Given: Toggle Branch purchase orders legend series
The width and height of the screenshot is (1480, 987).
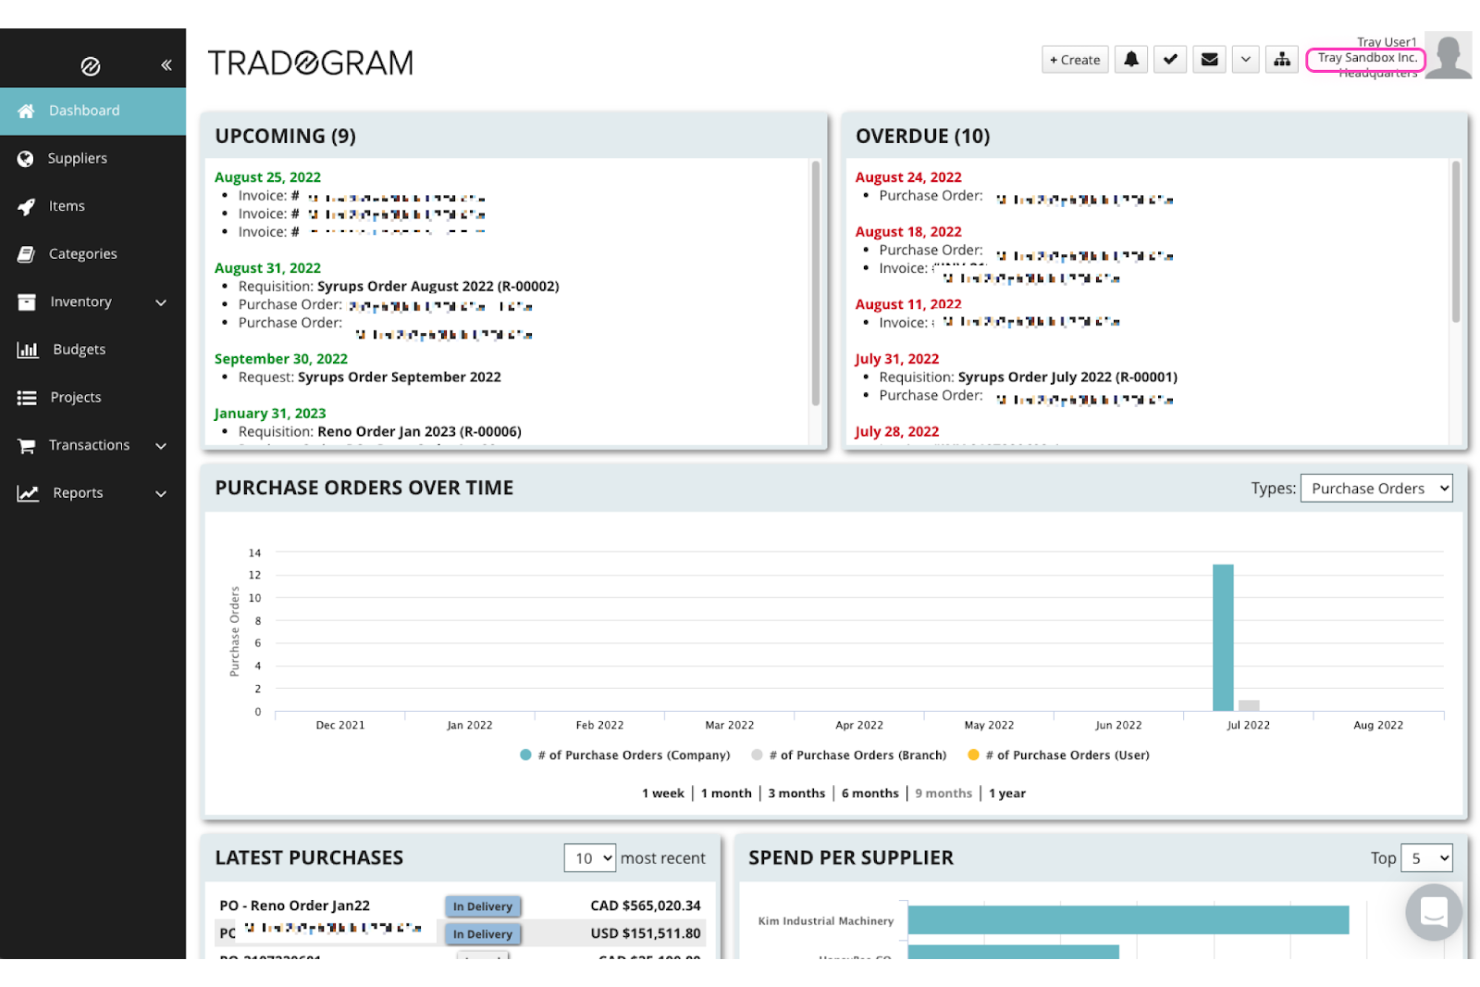Looking at the screenshot, I should 849,756.
